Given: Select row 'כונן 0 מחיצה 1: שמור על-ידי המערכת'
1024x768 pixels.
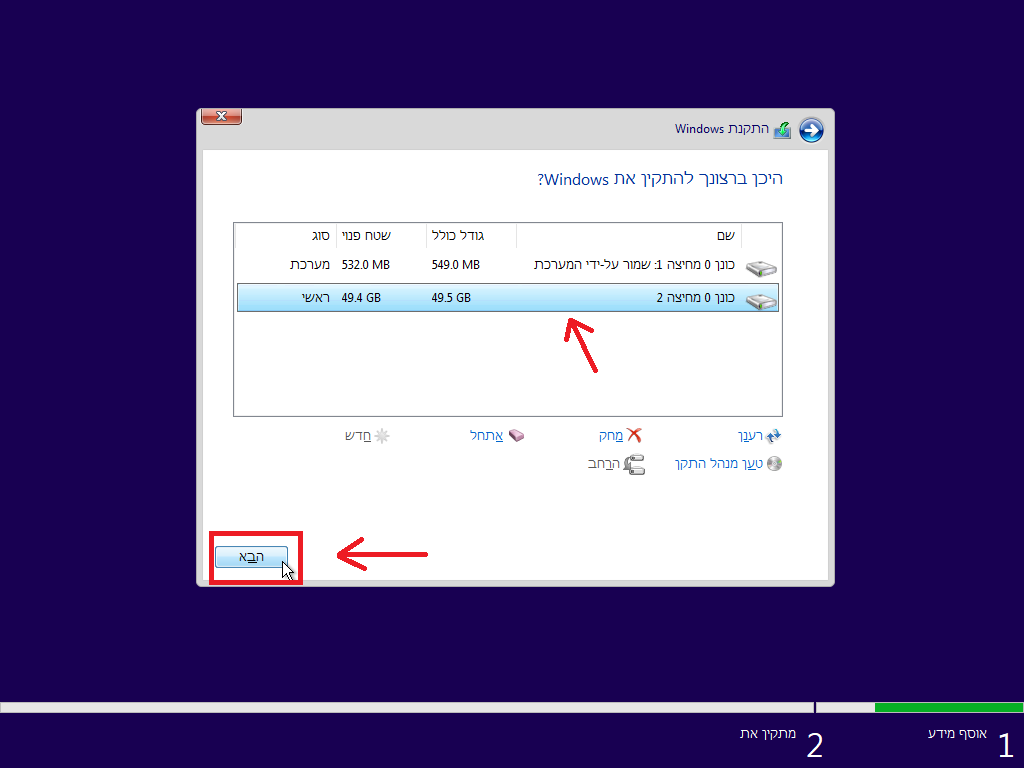Looking at the screenshot, I should coord(507,265).
